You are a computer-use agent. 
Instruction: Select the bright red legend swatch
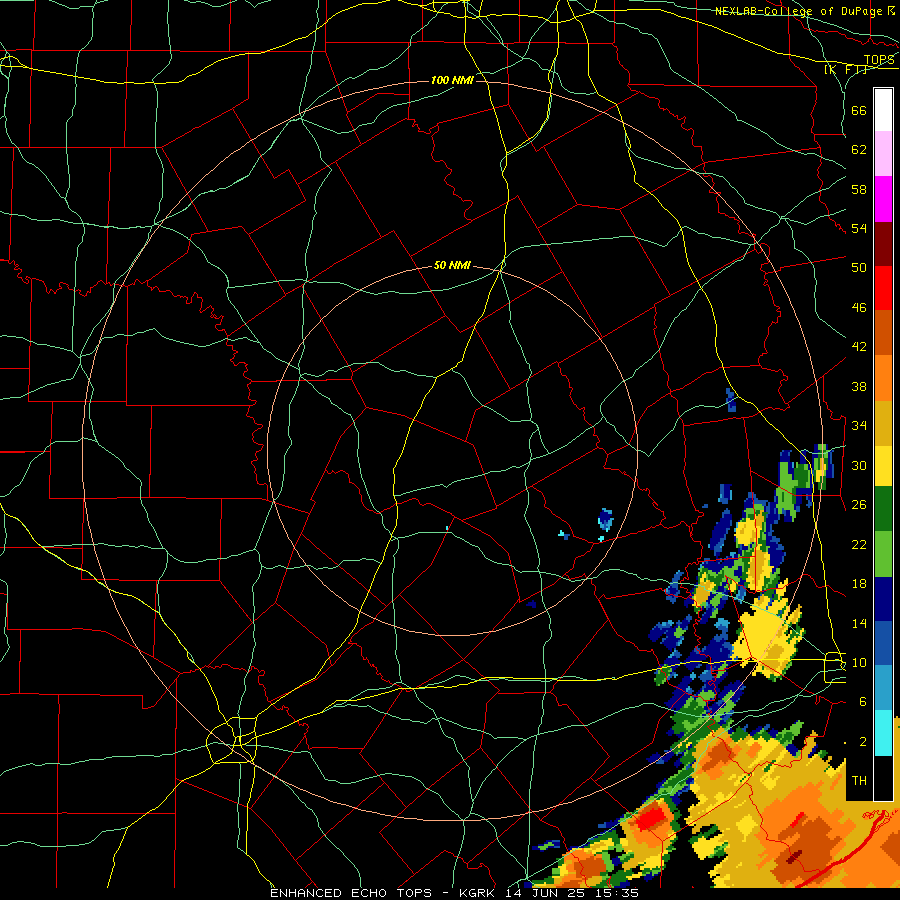coord(883,288)
